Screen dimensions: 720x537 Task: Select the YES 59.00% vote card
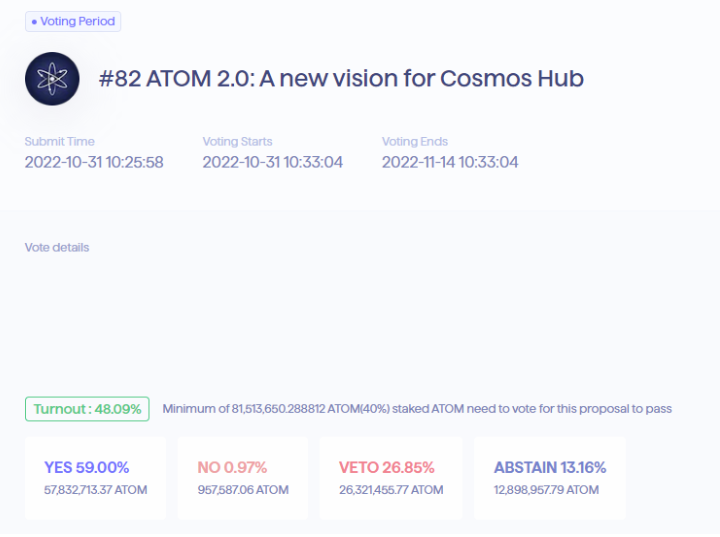pos(96,478)
